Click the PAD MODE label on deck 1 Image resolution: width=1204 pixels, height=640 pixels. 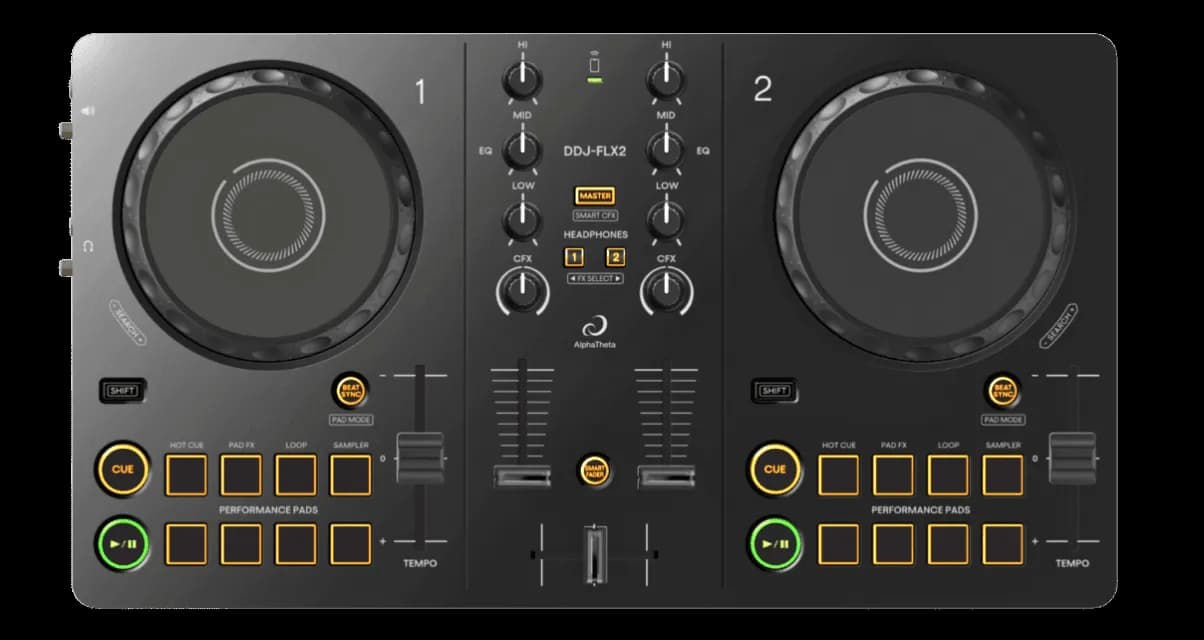[x=350, y=420]
